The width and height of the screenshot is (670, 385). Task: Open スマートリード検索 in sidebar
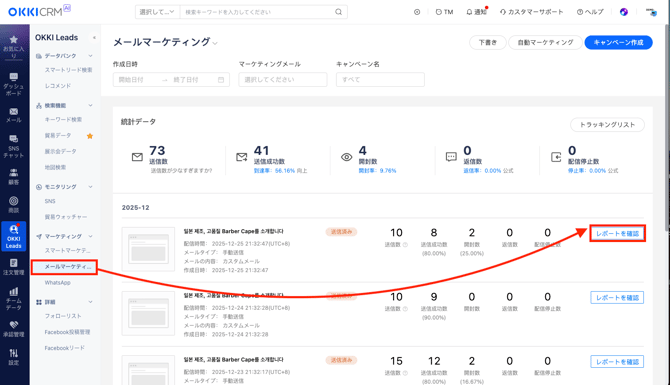click(x=68, y=70)
